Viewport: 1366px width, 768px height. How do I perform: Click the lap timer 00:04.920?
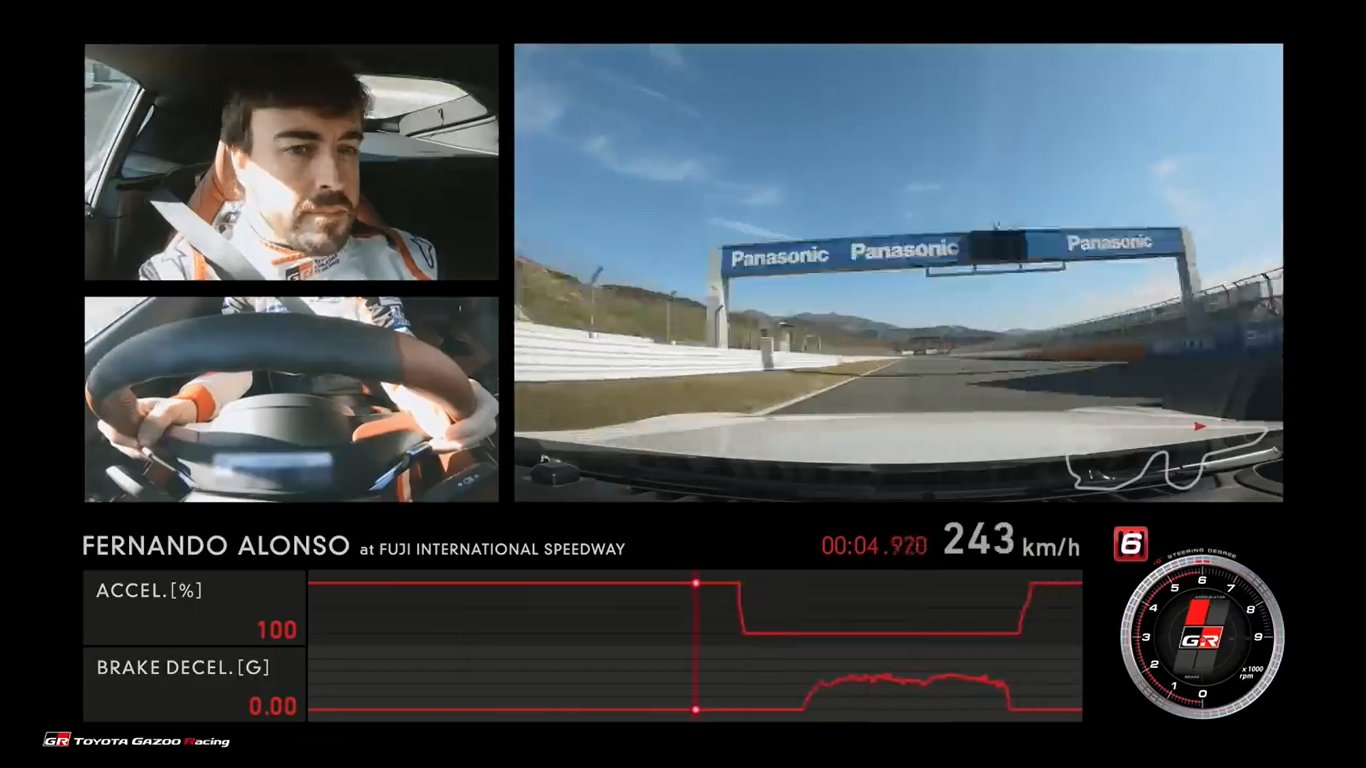click(x=874, y=546)
